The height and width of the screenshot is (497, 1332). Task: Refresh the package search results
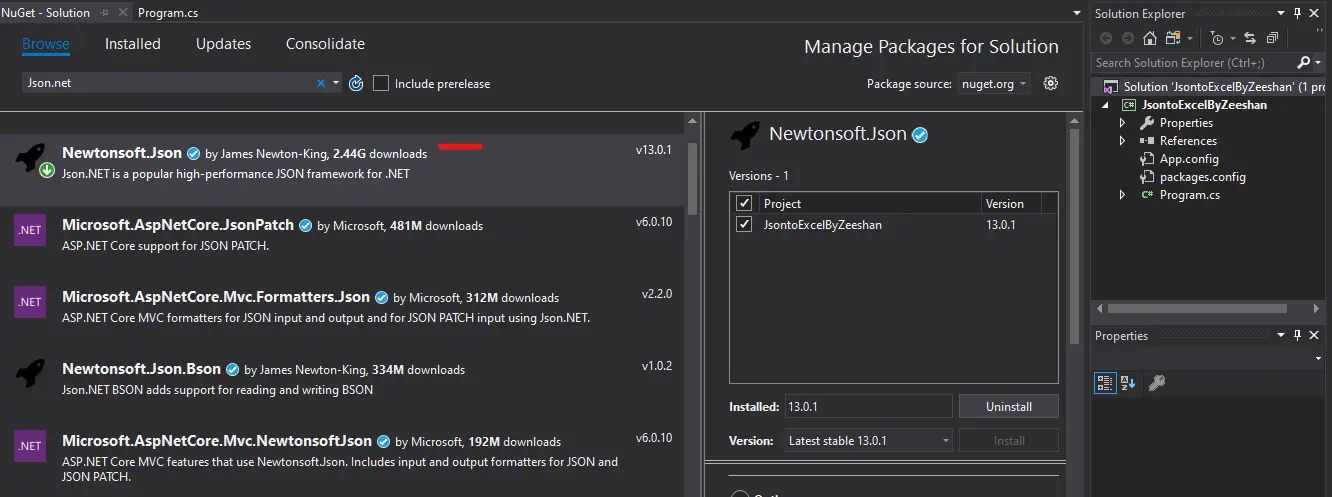pos(356,83)
